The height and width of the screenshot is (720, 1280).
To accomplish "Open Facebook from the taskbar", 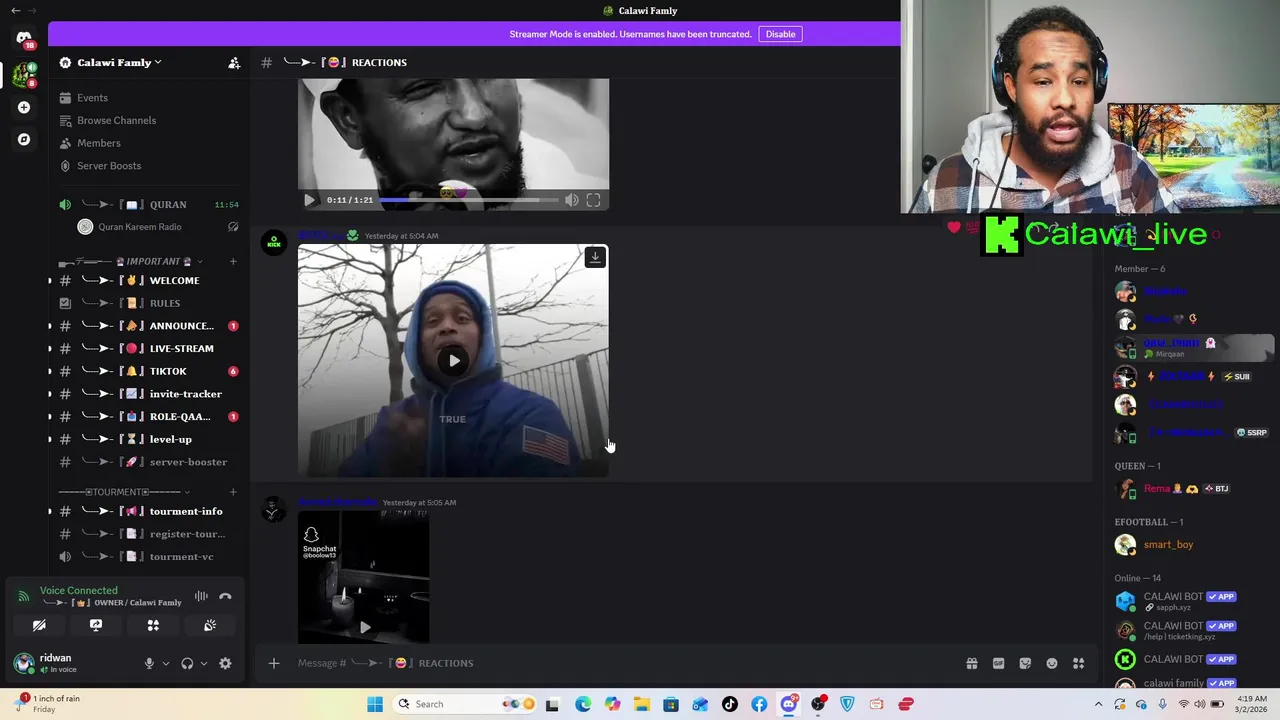I will (759, 704).
